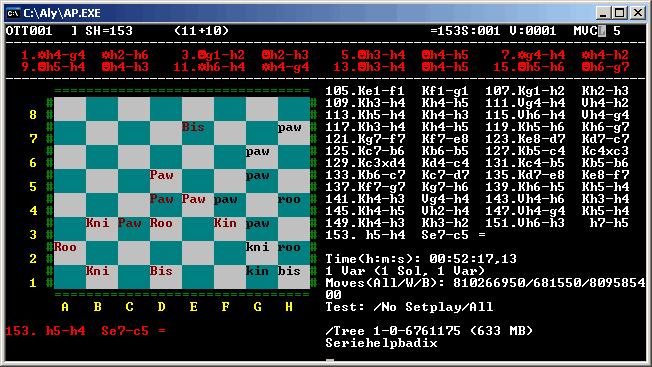Click the black king on g1

tap(257, 271)
